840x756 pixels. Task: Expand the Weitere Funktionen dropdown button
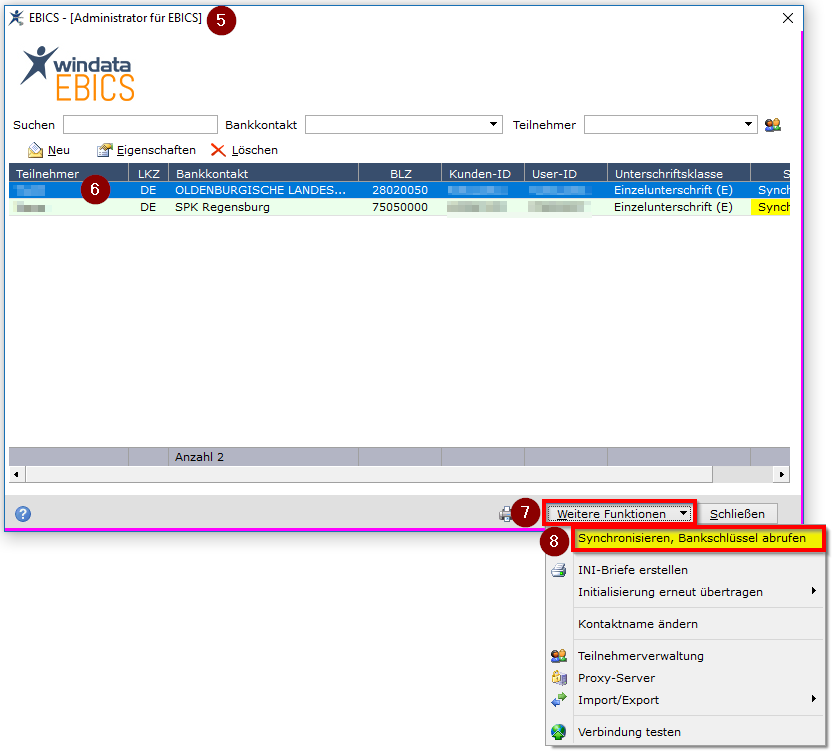tap(619, 514)
